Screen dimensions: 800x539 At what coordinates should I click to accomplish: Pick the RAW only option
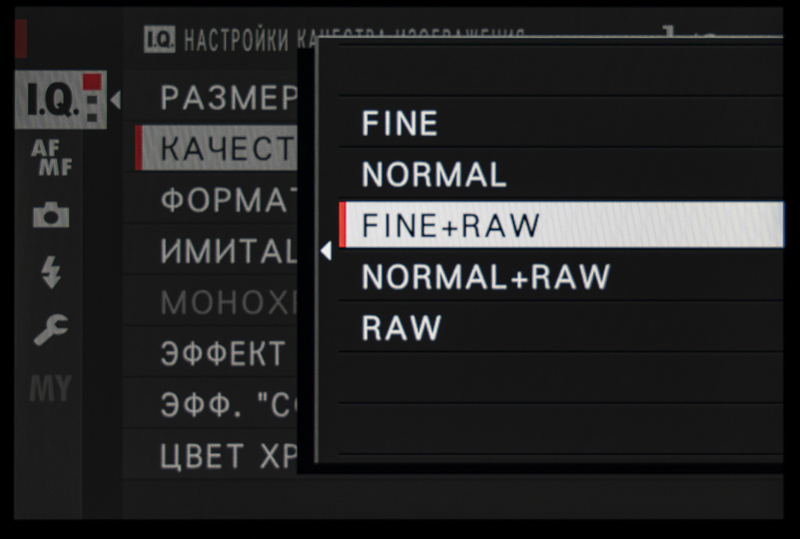click(402, 328)
